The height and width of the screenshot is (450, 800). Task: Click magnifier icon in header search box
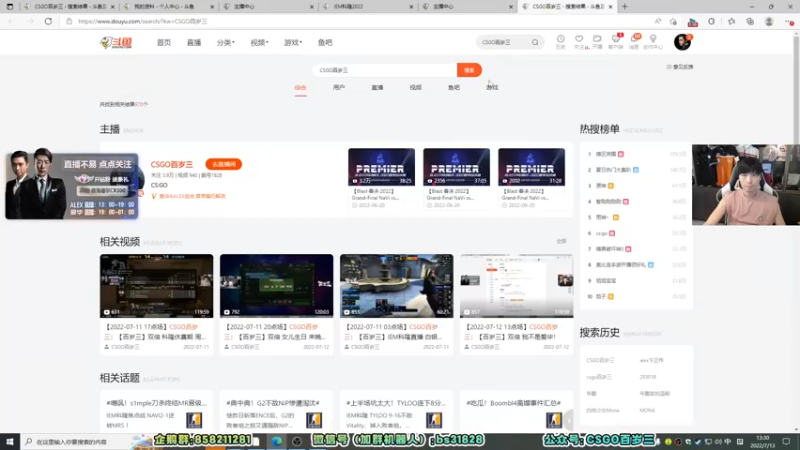pos(535,42)
